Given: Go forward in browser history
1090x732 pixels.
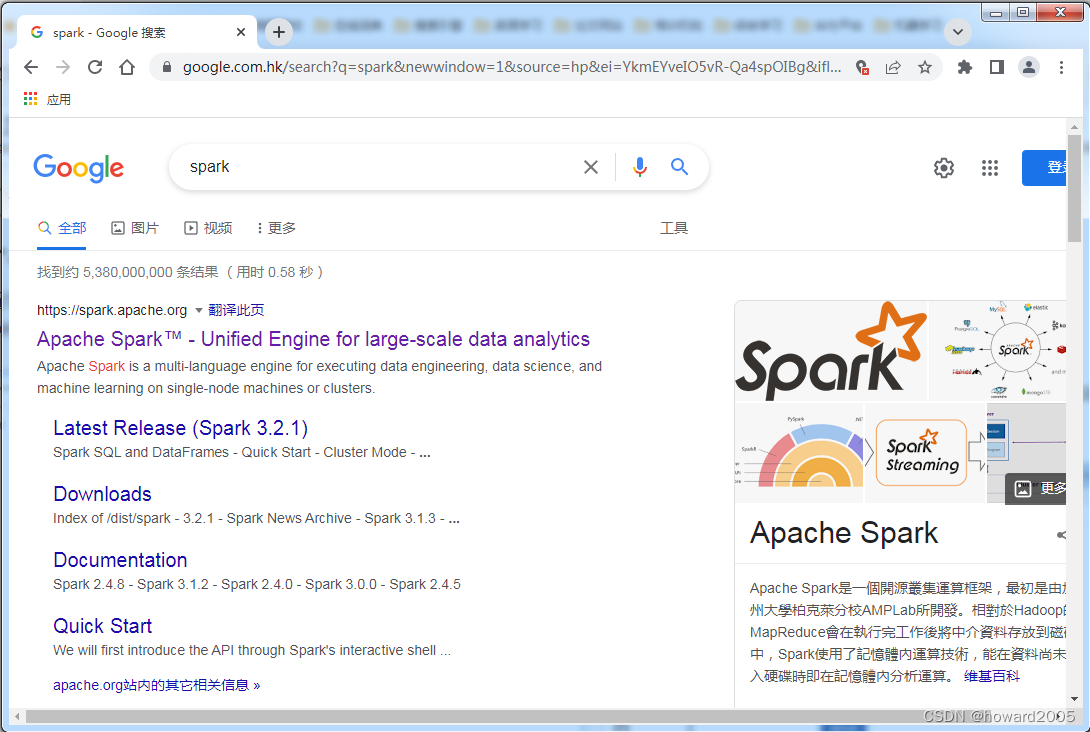Looking at the screenshot, I should coord(63,67).
